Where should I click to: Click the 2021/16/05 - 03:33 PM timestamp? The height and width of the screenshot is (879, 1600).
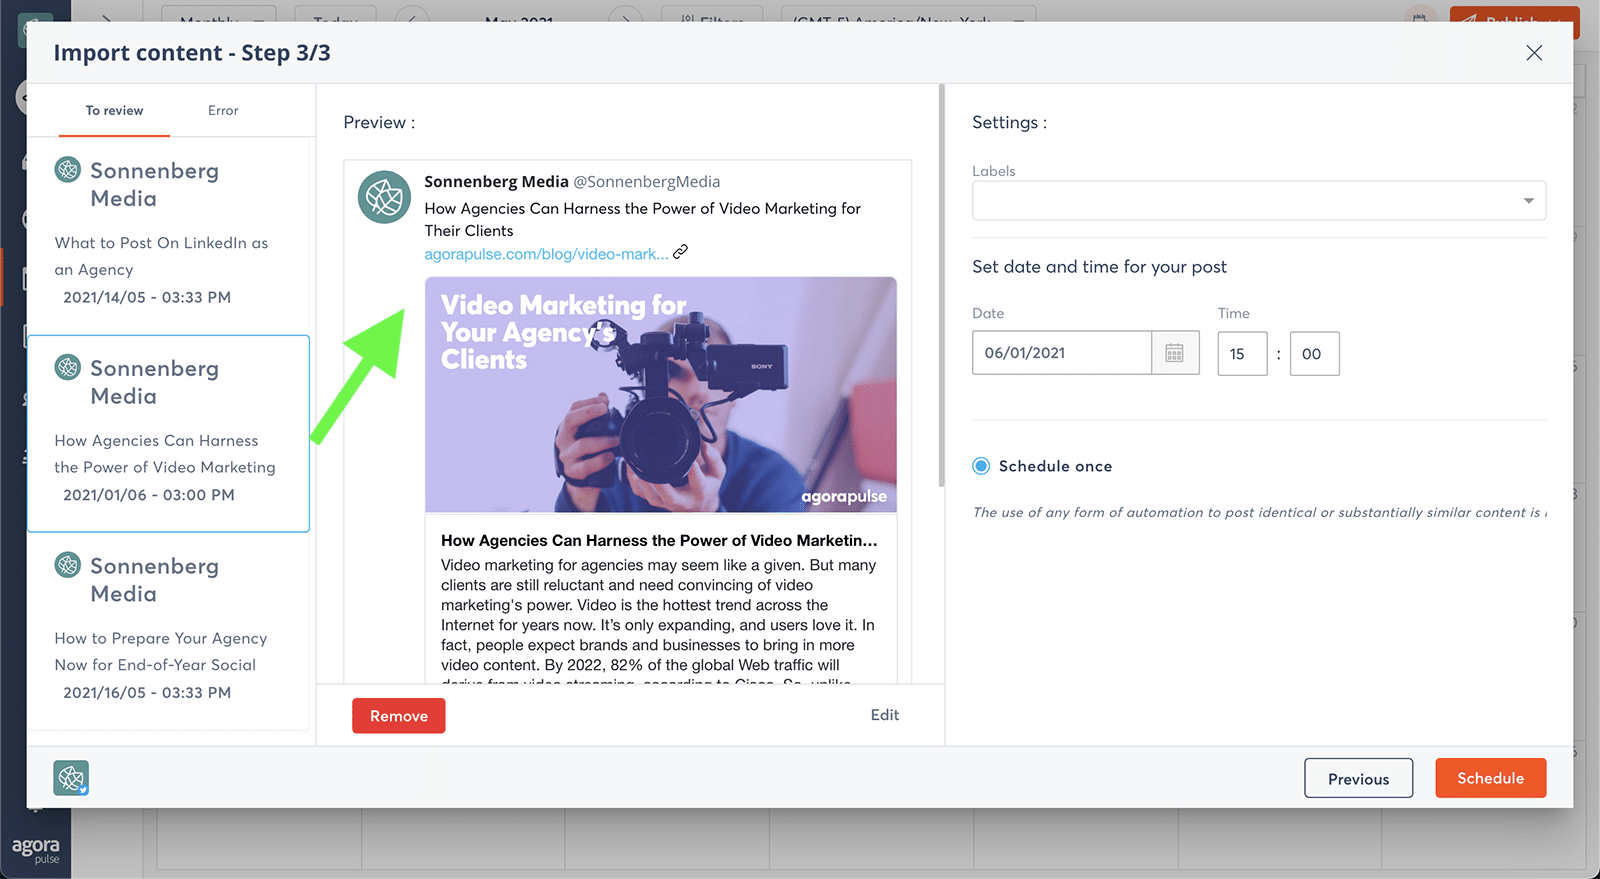click(x=147, y=693)
